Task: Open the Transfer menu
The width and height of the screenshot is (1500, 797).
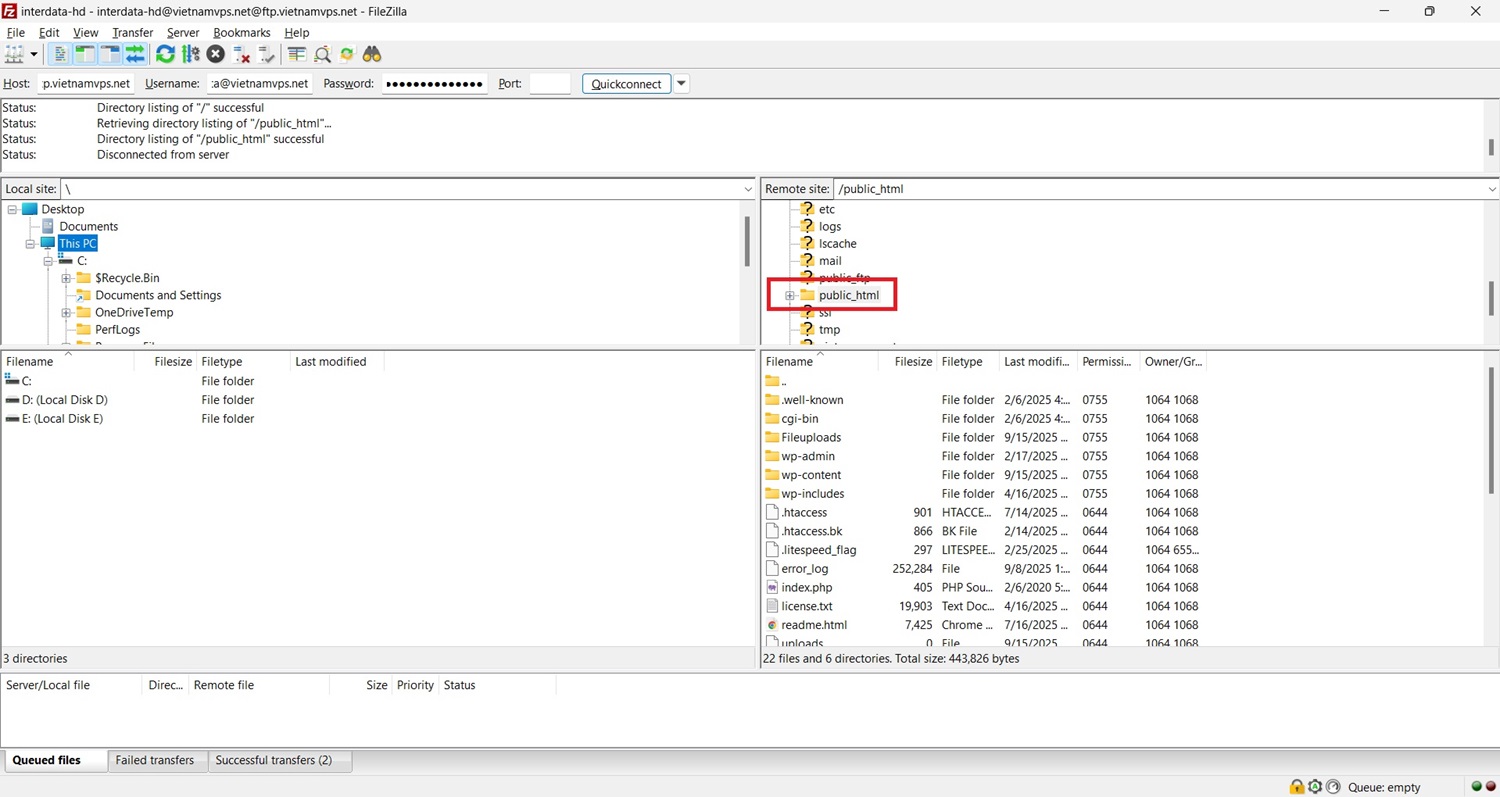Action: pyautogui.click(x=132, y=33)
